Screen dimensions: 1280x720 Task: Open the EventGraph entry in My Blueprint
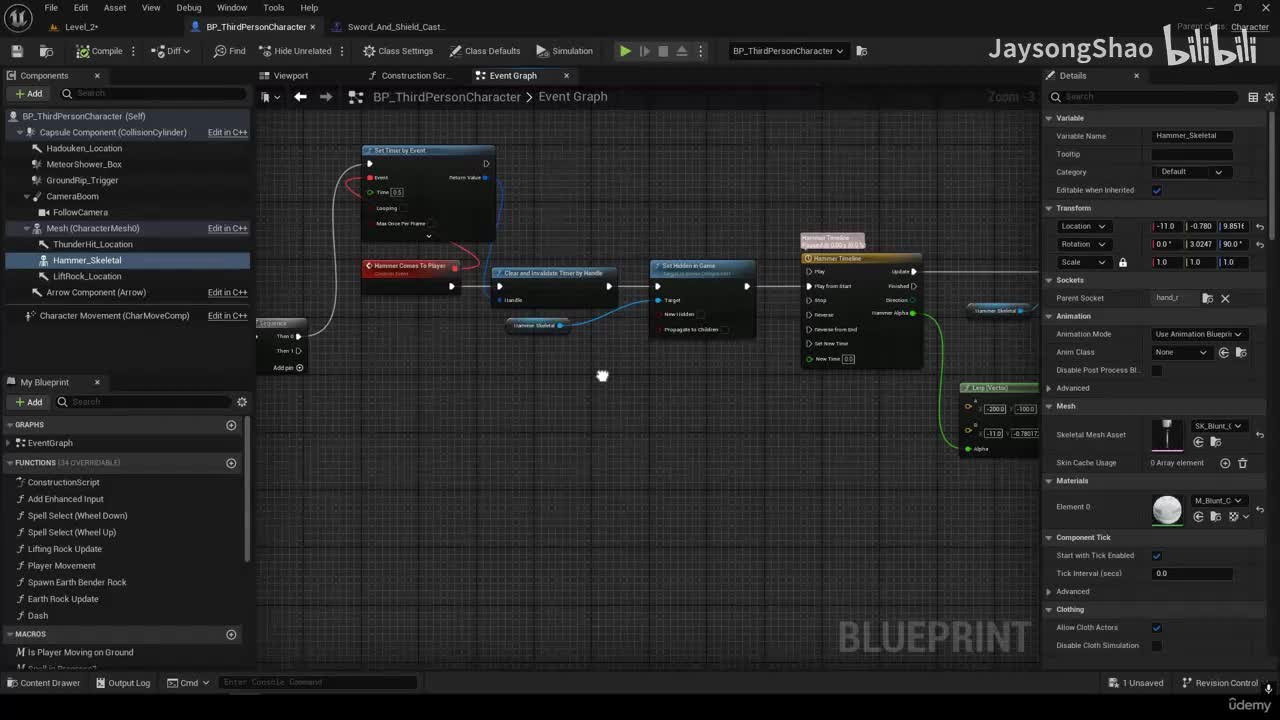[x=49, y=443]
